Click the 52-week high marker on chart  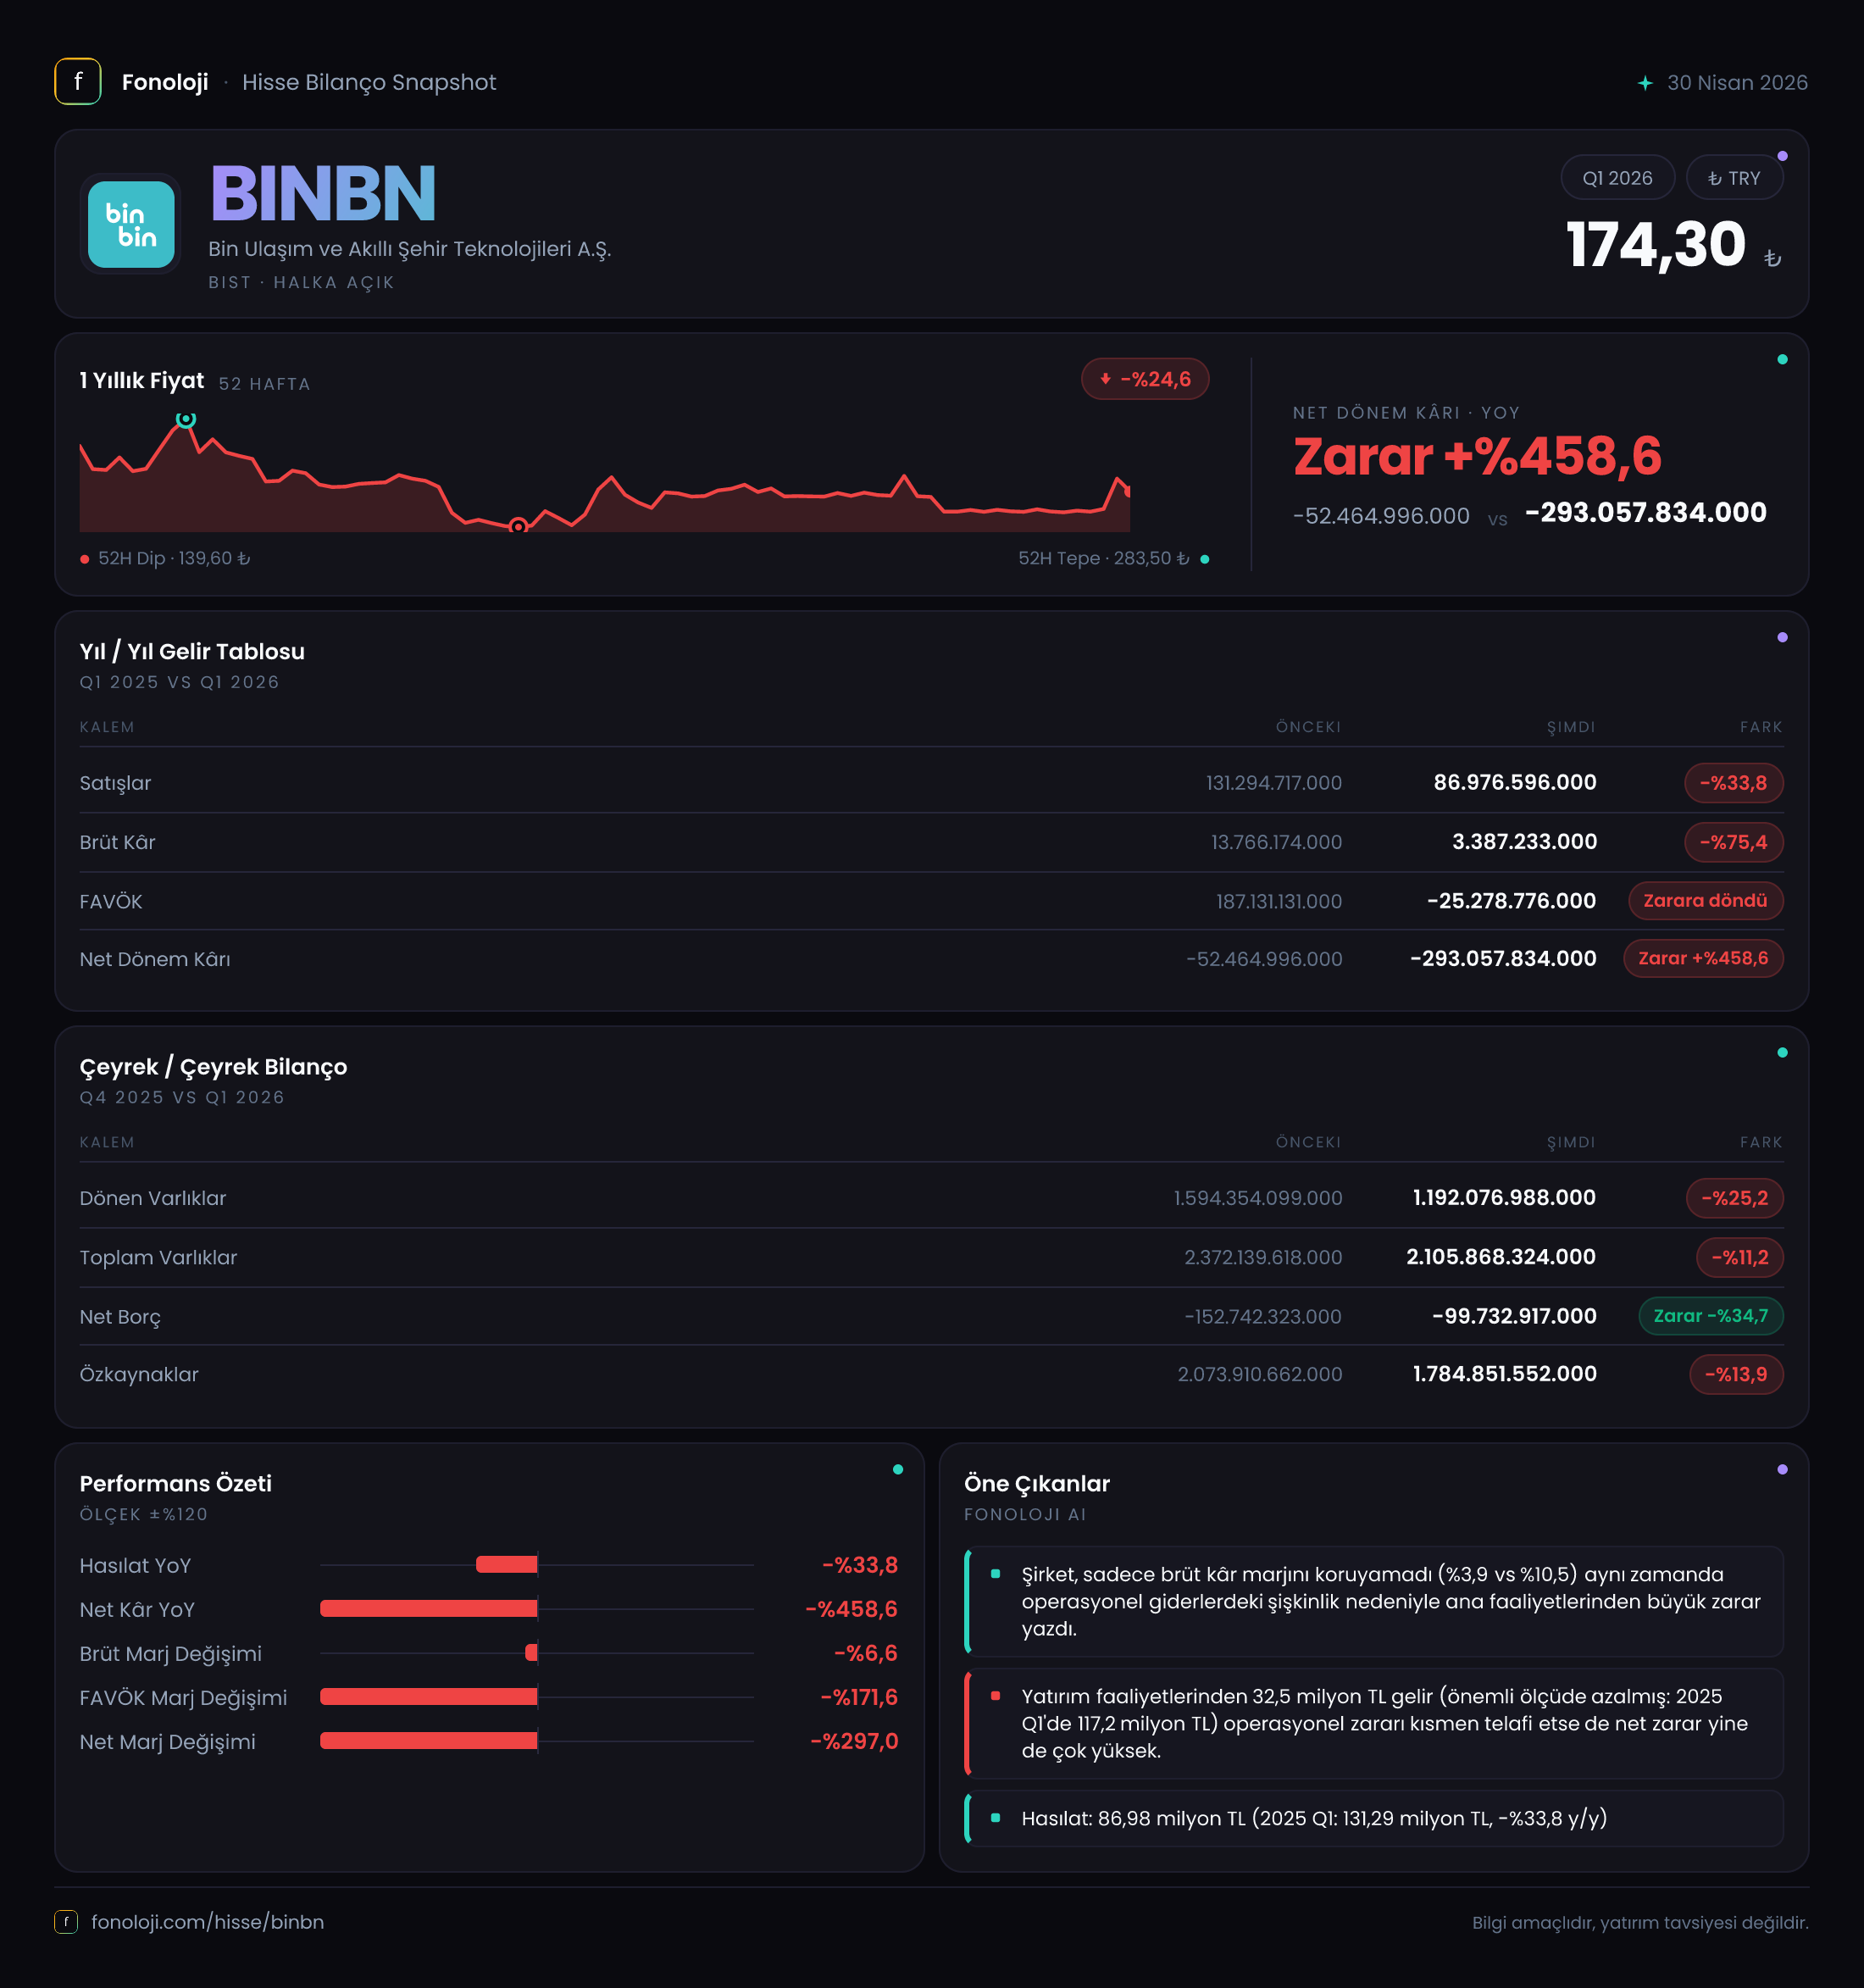(x=186, y=420)
